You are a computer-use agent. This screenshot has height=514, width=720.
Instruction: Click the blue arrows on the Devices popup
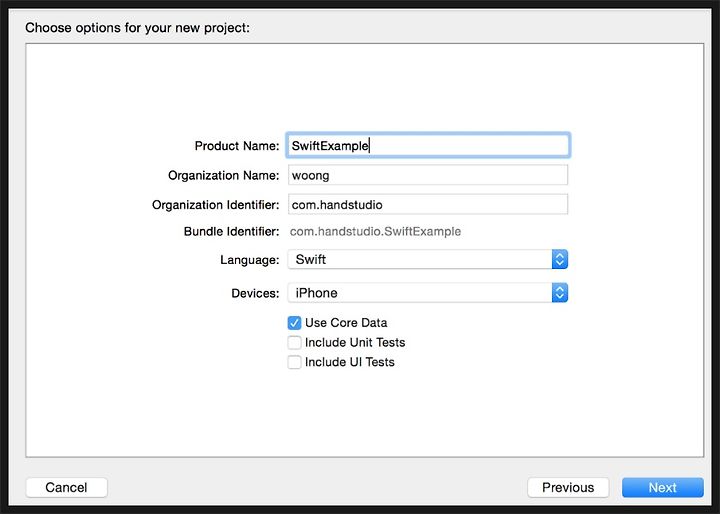click(559, 293)
